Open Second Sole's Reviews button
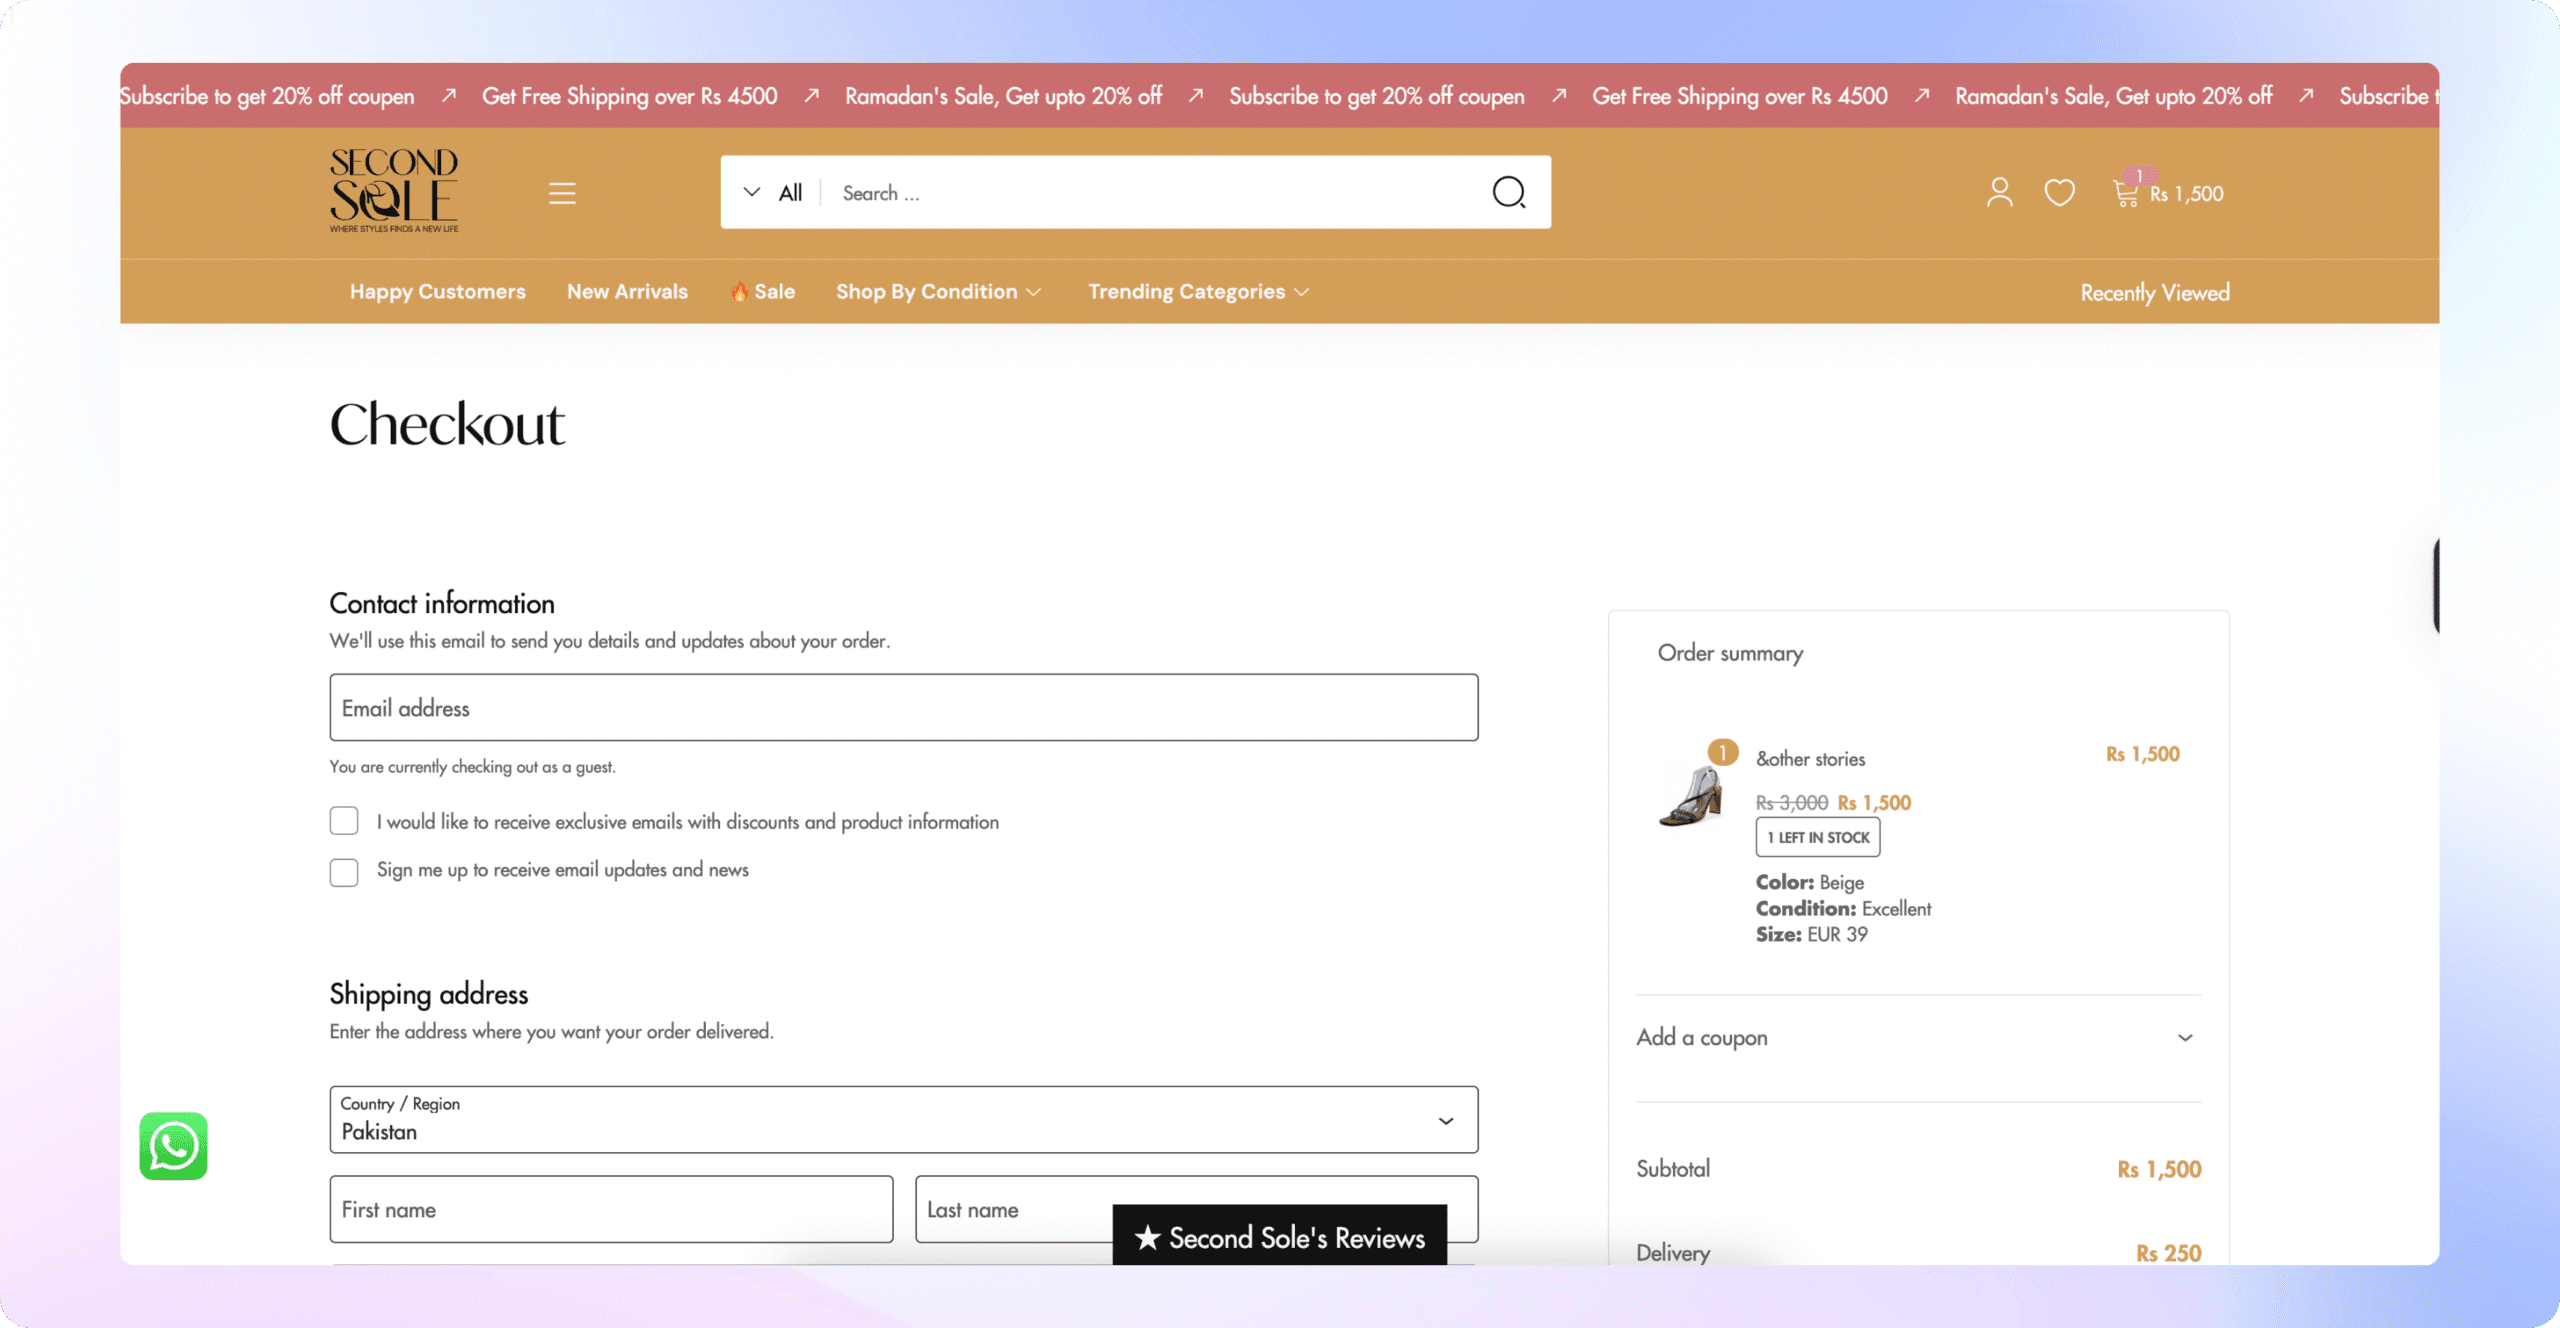 click(1280, 1236)
